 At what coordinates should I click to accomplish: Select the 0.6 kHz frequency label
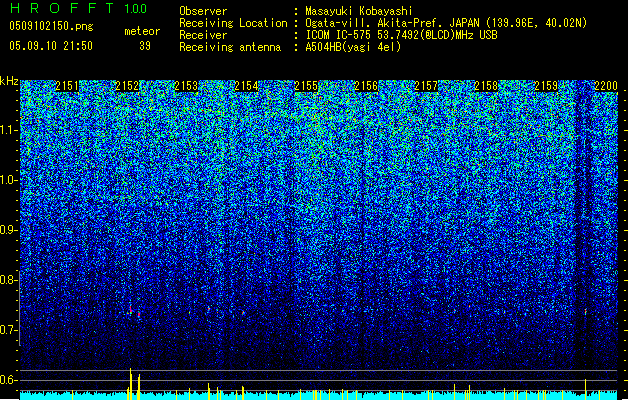8,380
